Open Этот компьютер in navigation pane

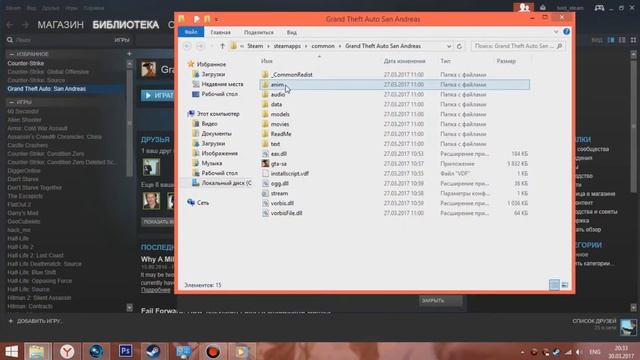[218, 114]
